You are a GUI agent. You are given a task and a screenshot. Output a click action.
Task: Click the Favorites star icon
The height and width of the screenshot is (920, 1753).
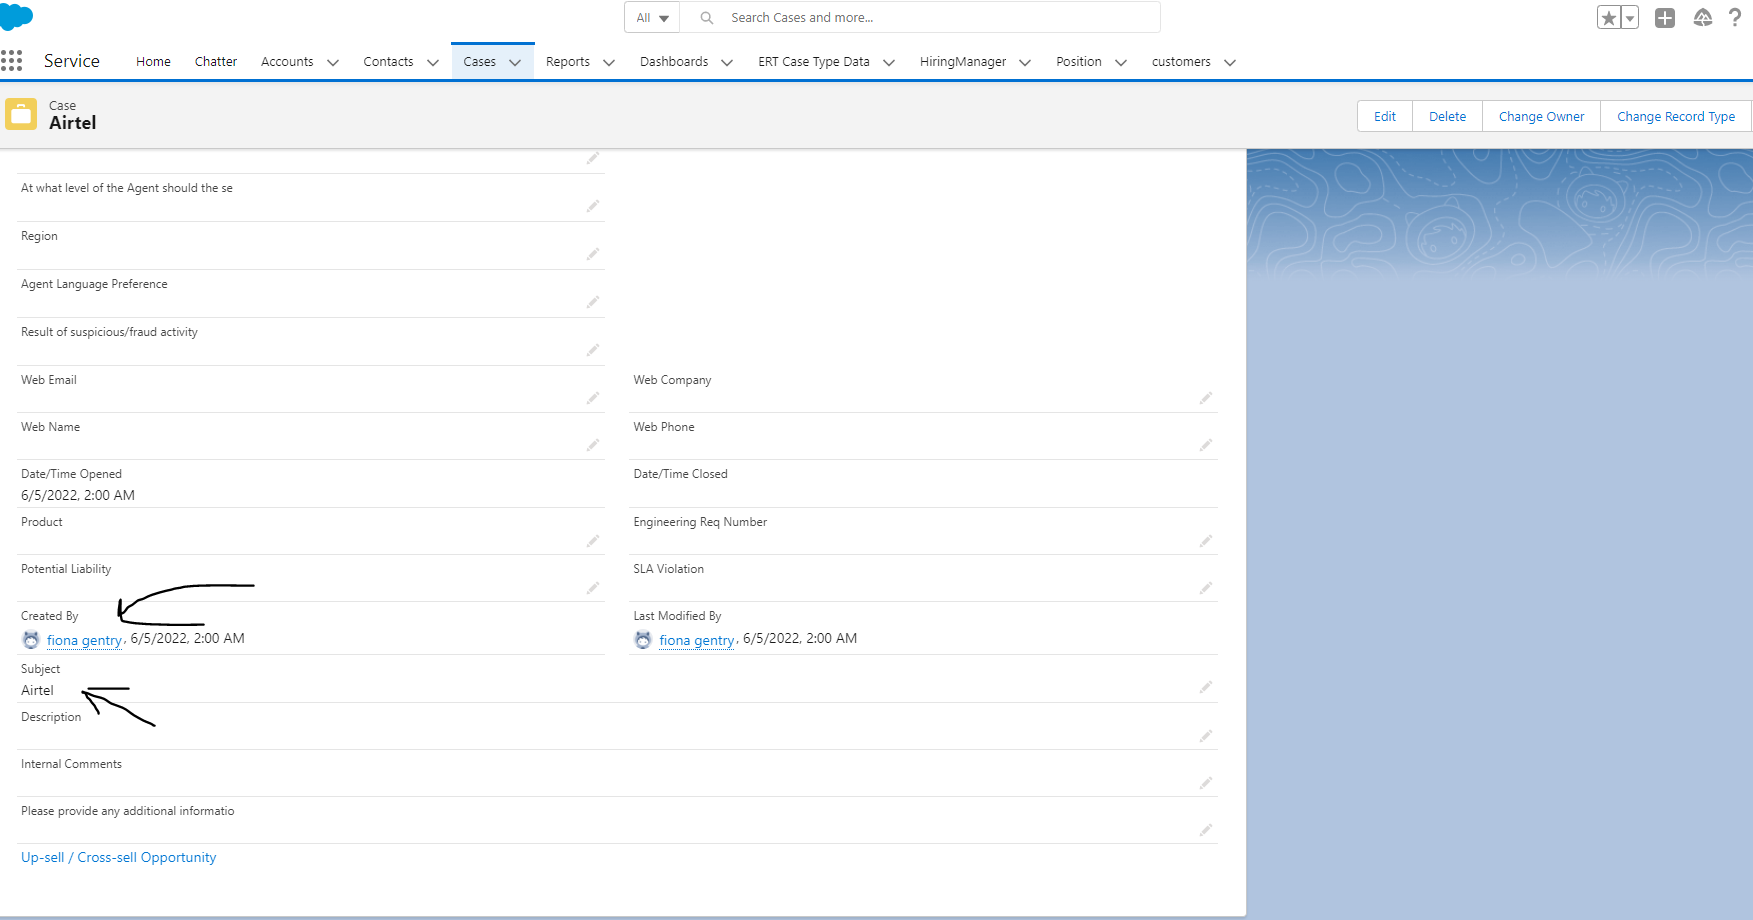click(1608, 18)
